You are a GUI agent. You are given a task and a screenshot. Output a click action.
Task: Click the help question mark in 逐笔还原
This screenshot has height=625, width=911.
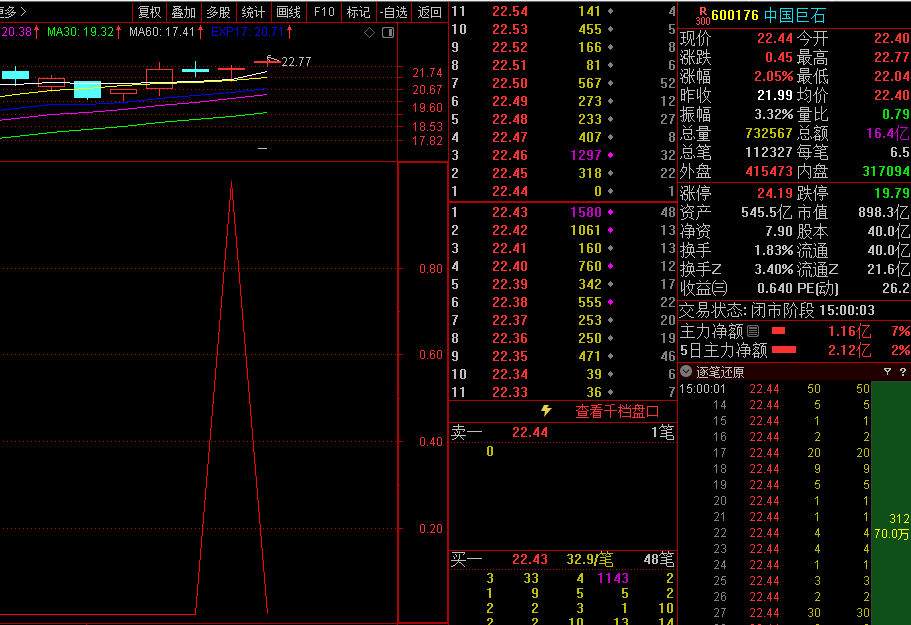tap(902, 371)
